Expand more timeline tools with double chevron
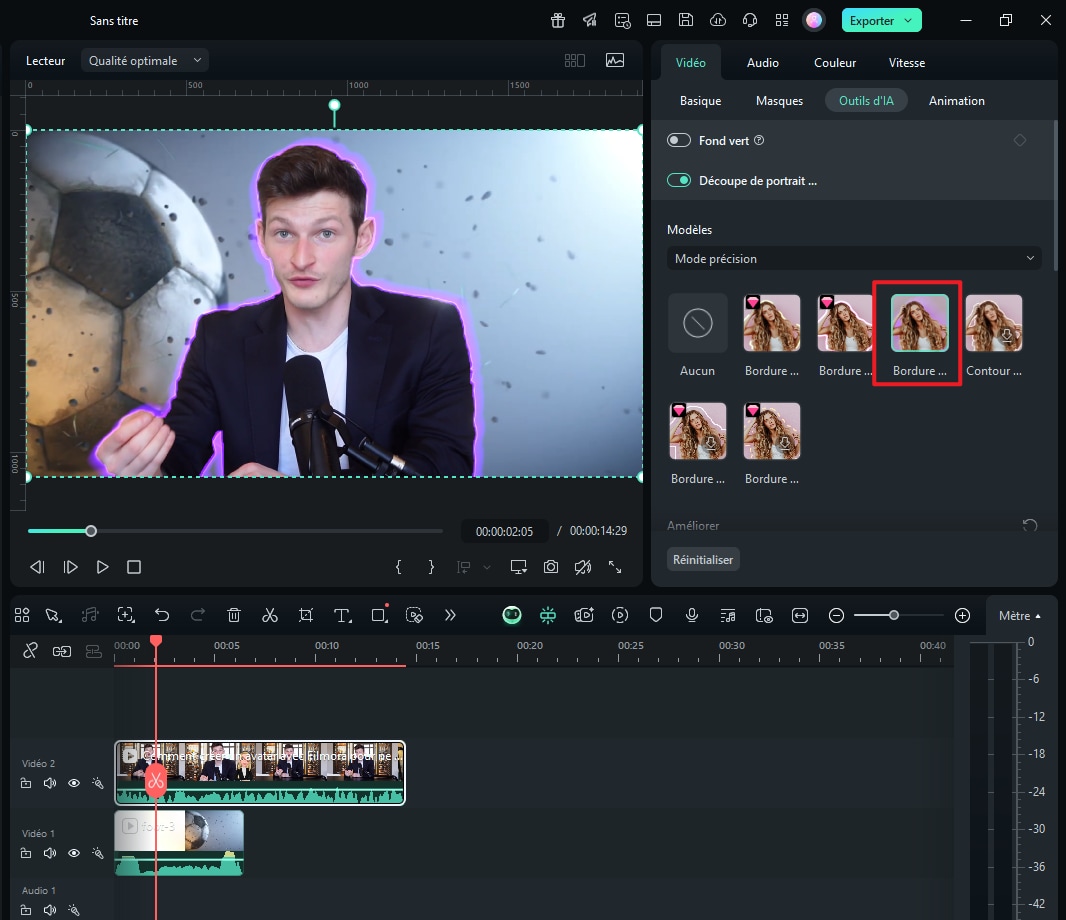 tap(450, 615)
